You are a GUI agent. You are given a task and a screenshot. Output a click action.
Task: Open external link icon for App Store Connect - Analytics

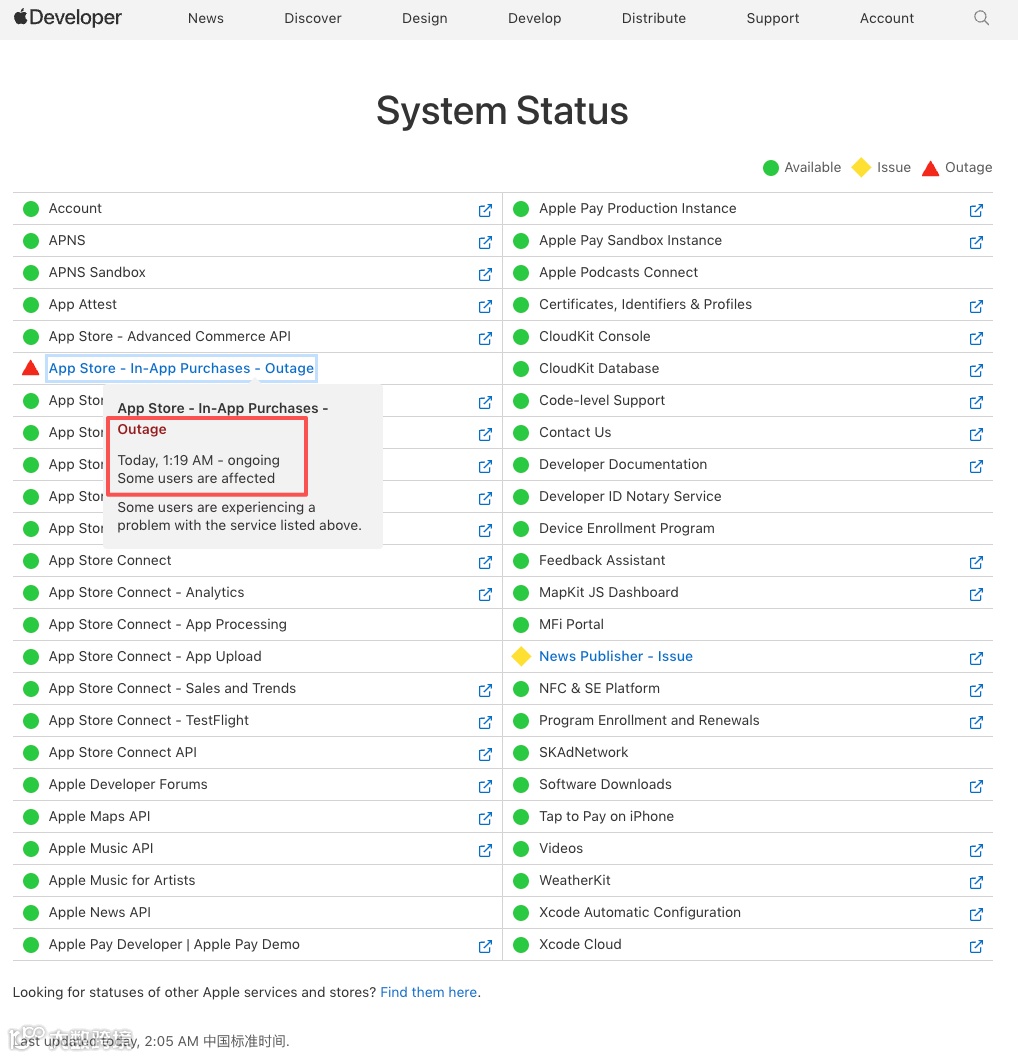pyautogui.click(x=485, y=594)
